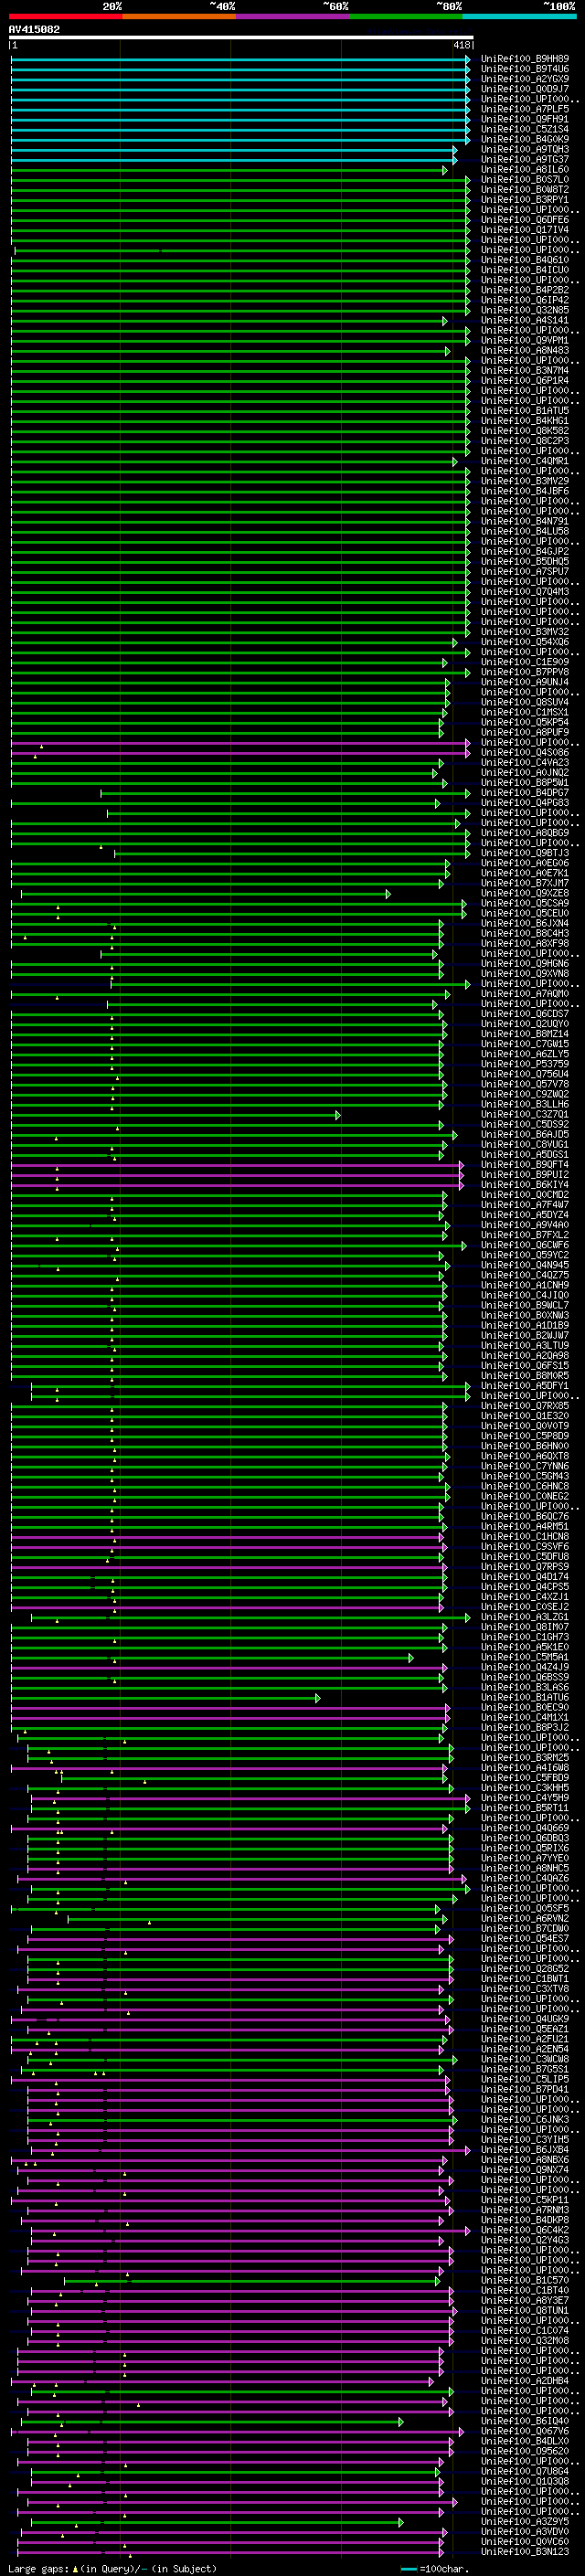Click hit label UniRef100_A4S141
The height and width of the screenshot is (2576, 585).
(x=525, y=320)
